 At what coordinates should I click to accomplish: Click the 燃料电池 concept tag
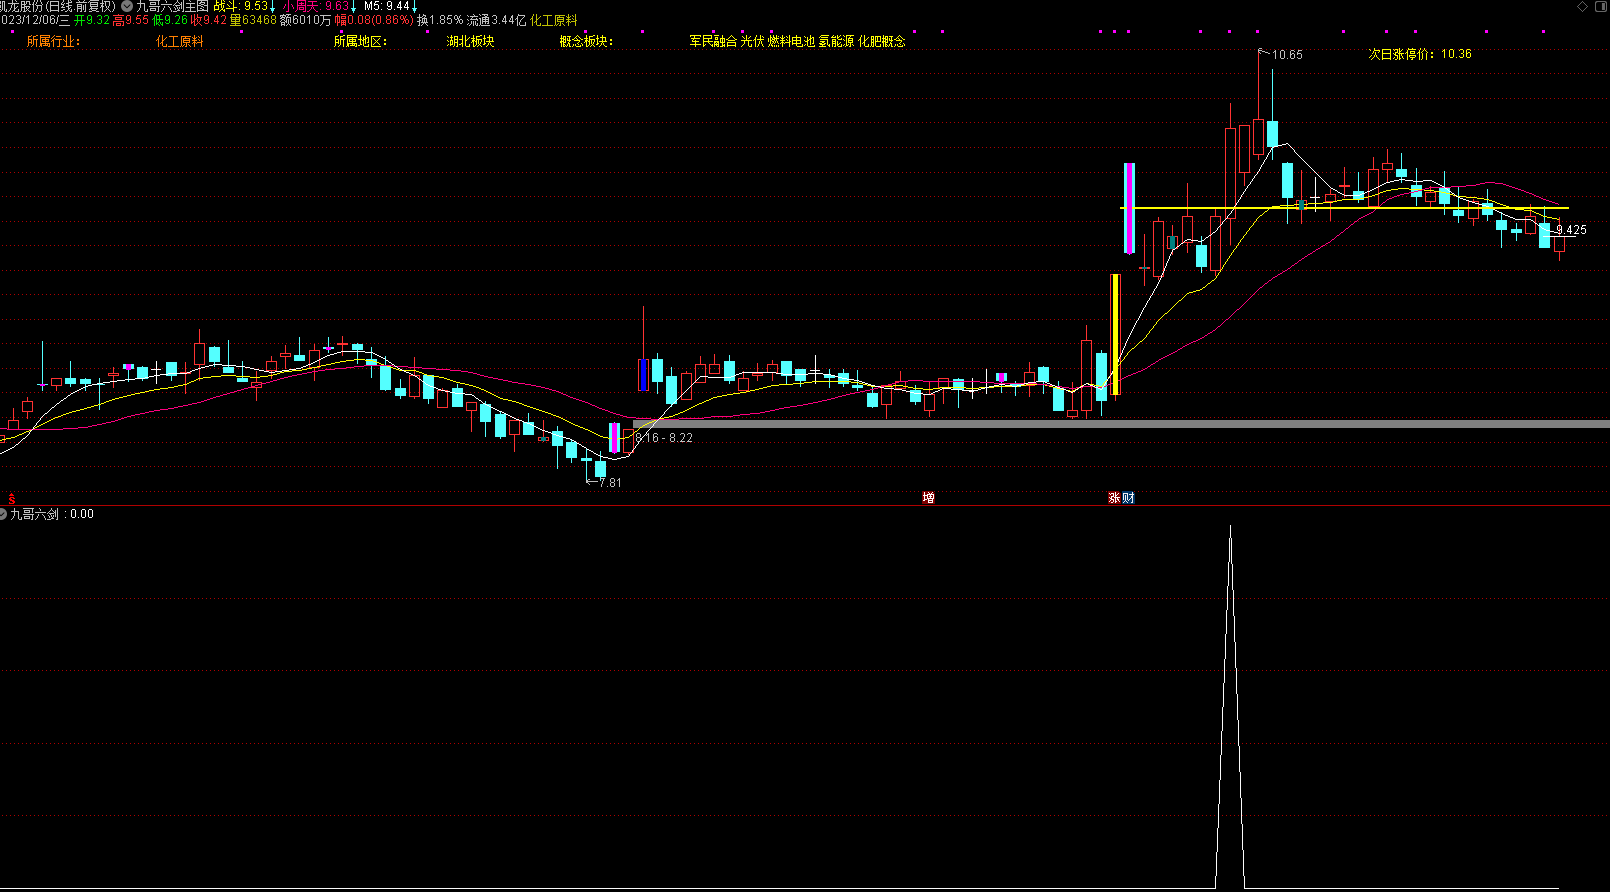pos(791,41)
